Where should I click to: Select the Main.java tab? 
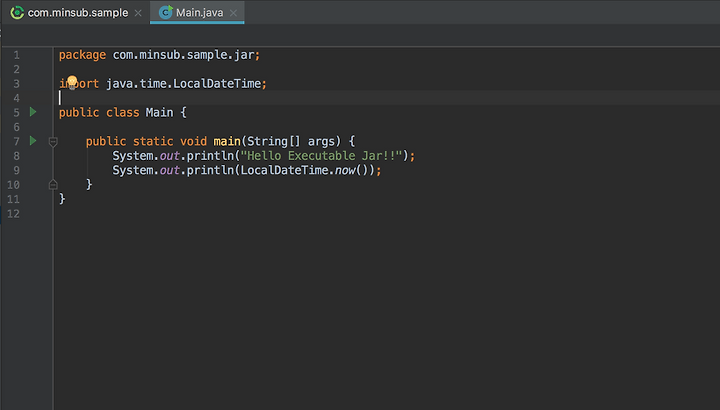[x=197, y=12]
